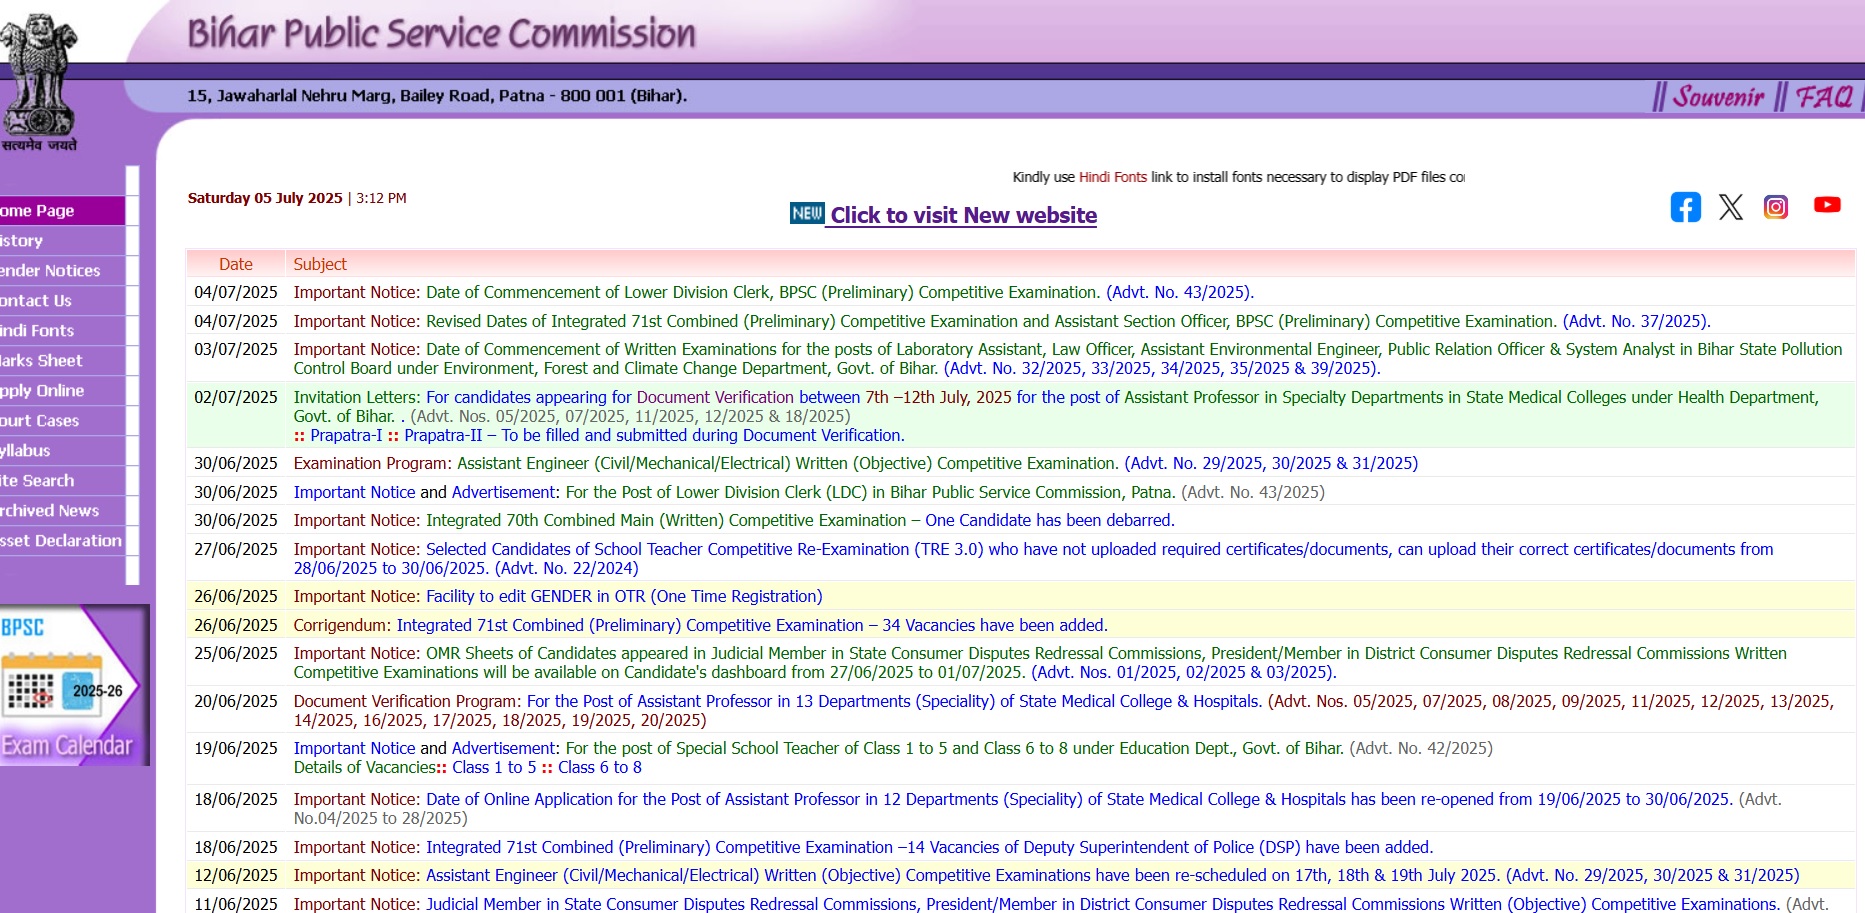The height and width of the screenshot is (913, 1865).
Task: Click the Souvenir header link
Action: coord(1718,97)
